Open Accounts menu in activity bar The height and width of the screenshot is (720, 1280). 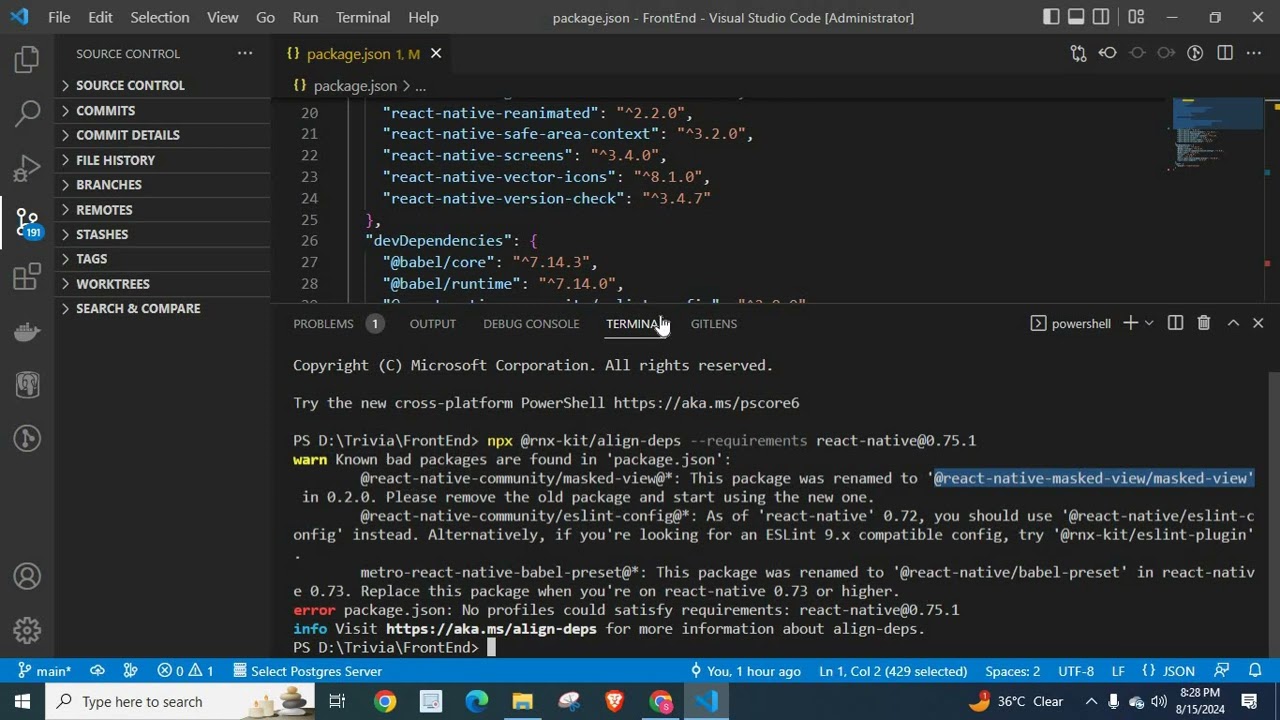(27, 577)
